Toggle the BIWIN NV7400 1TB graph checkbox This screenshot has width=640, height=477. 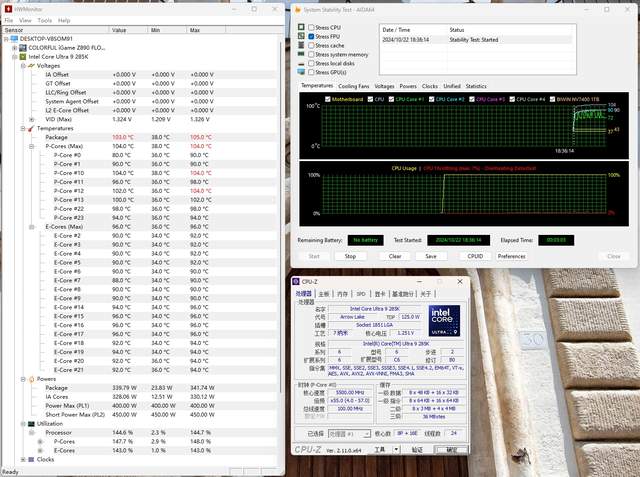click(552, 99)
